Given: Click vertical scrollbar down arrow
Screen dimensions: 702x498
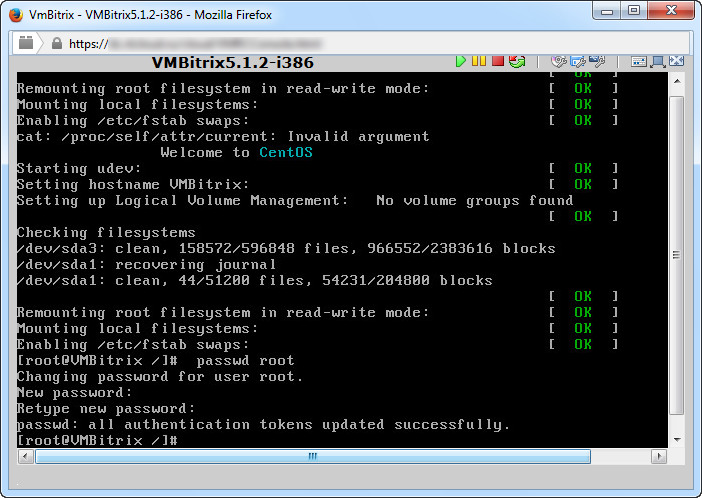Looking at the screenshot, I should (677, 440).
